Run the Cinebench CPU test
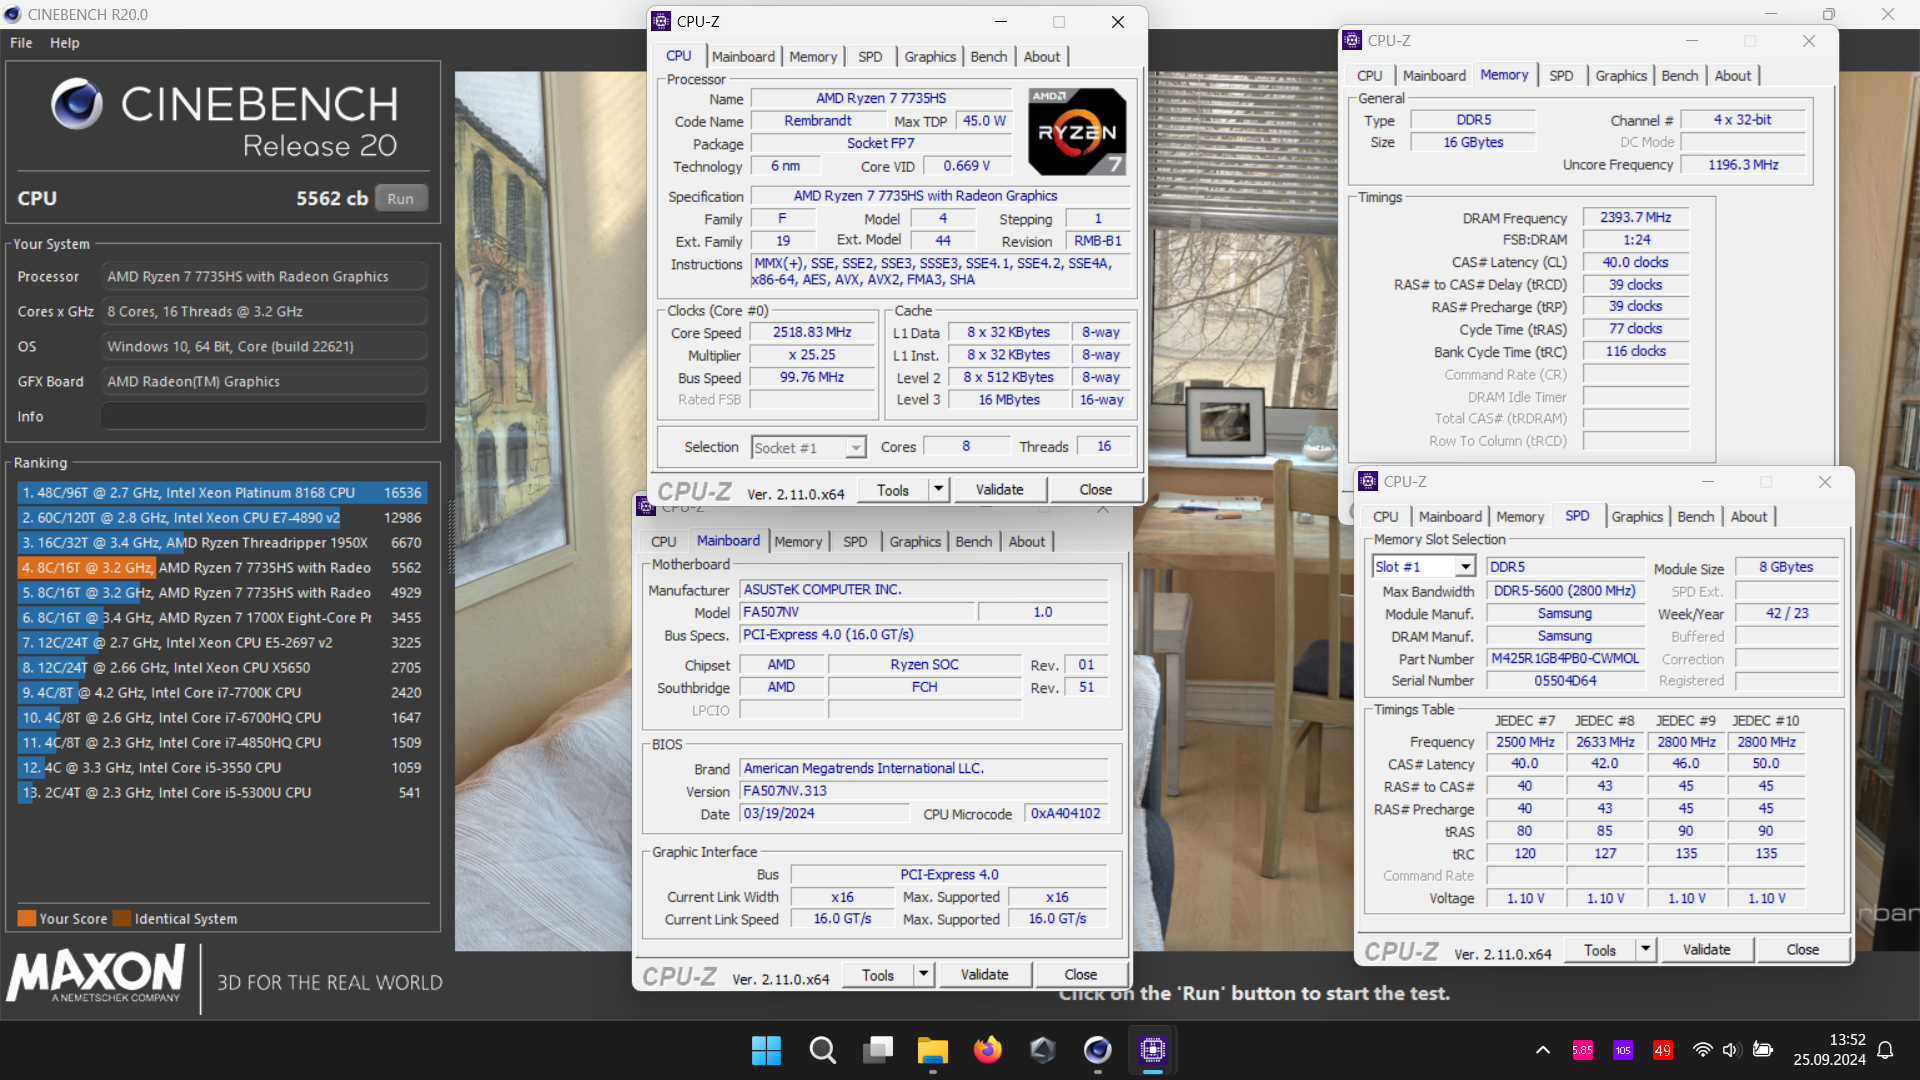 click(401, 198)
